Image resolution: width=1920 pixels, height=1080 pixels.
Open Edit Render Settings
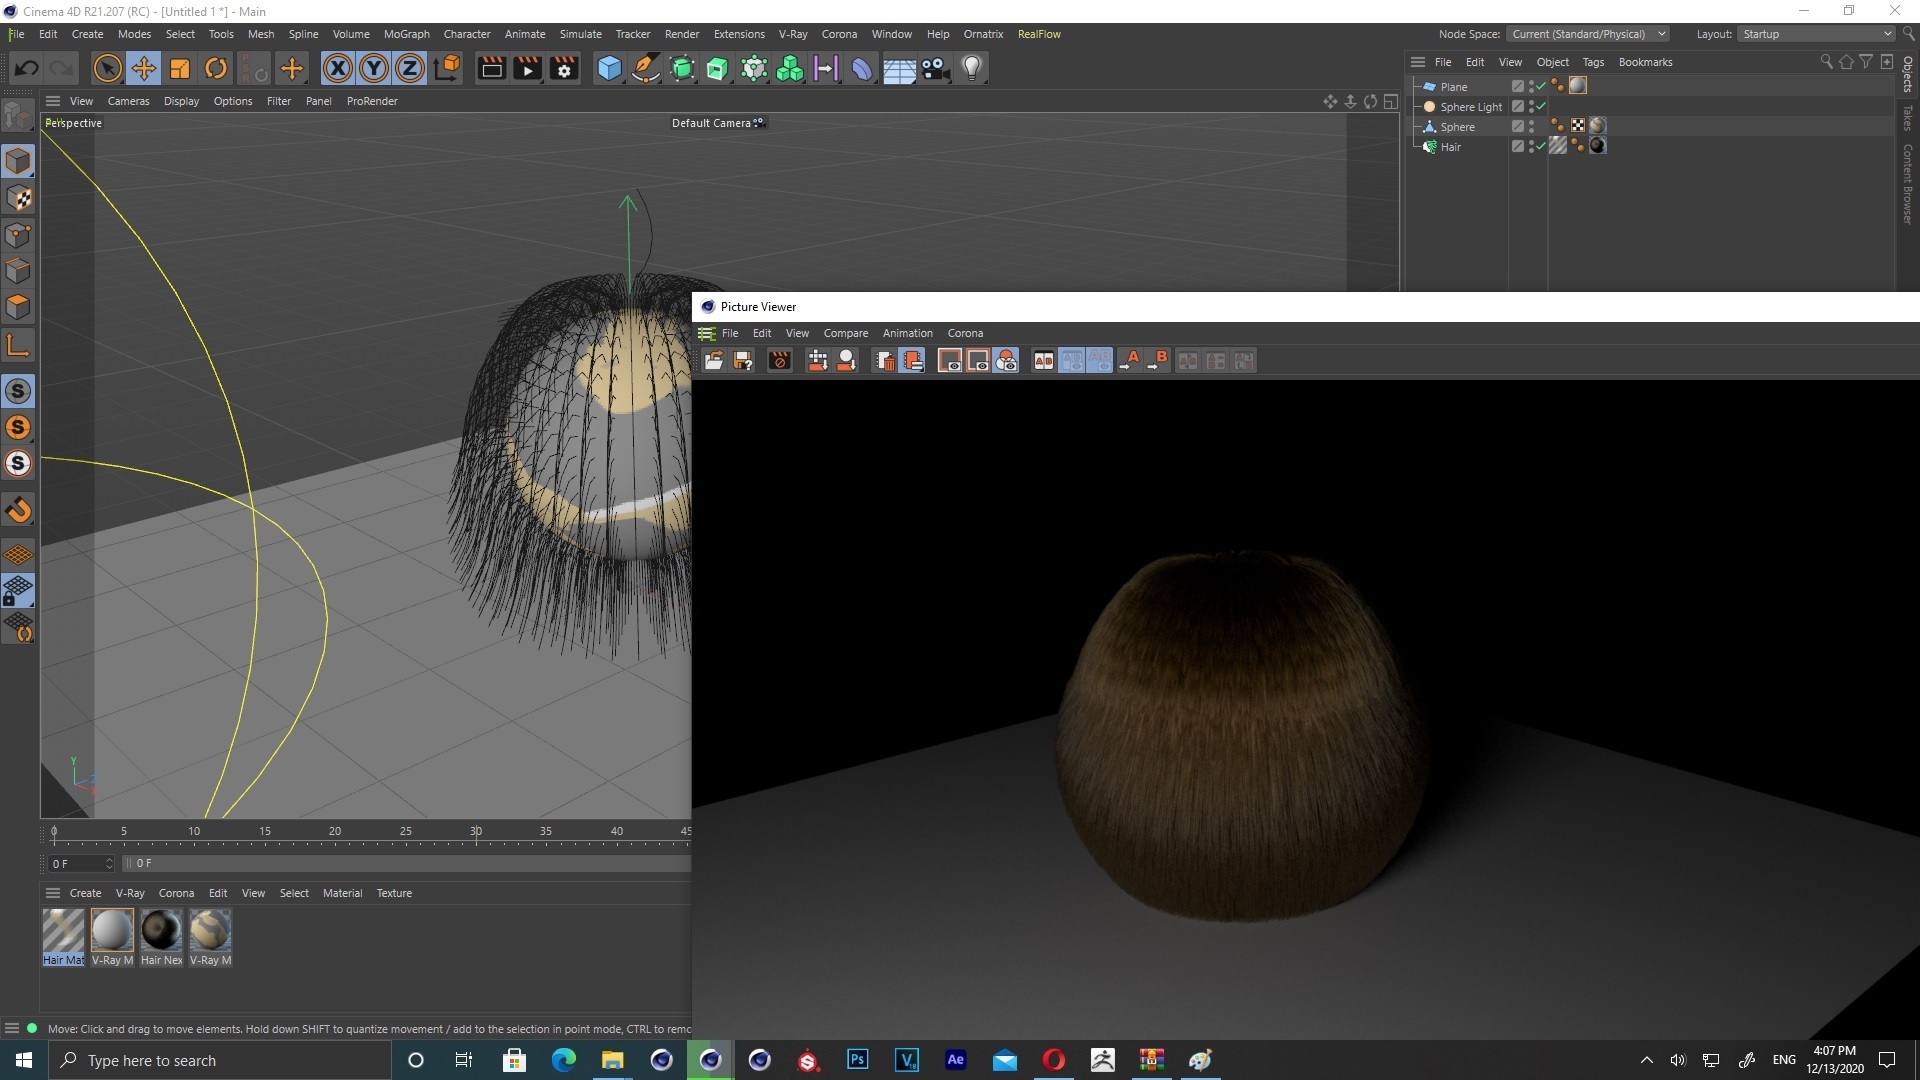tap(564, 68)
